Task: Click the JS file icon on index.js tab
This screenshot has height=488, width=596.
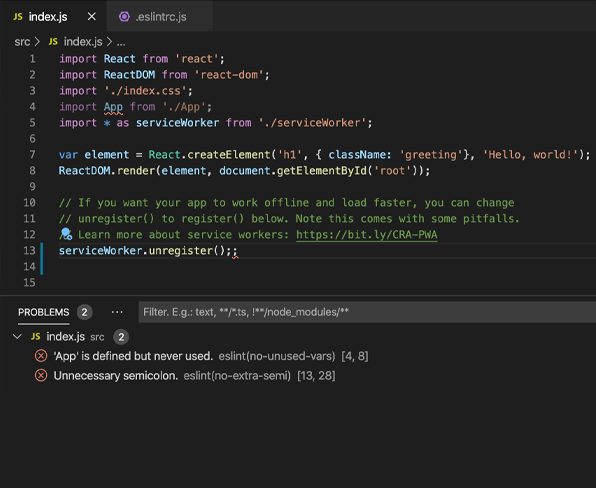Action: point(18,17)
